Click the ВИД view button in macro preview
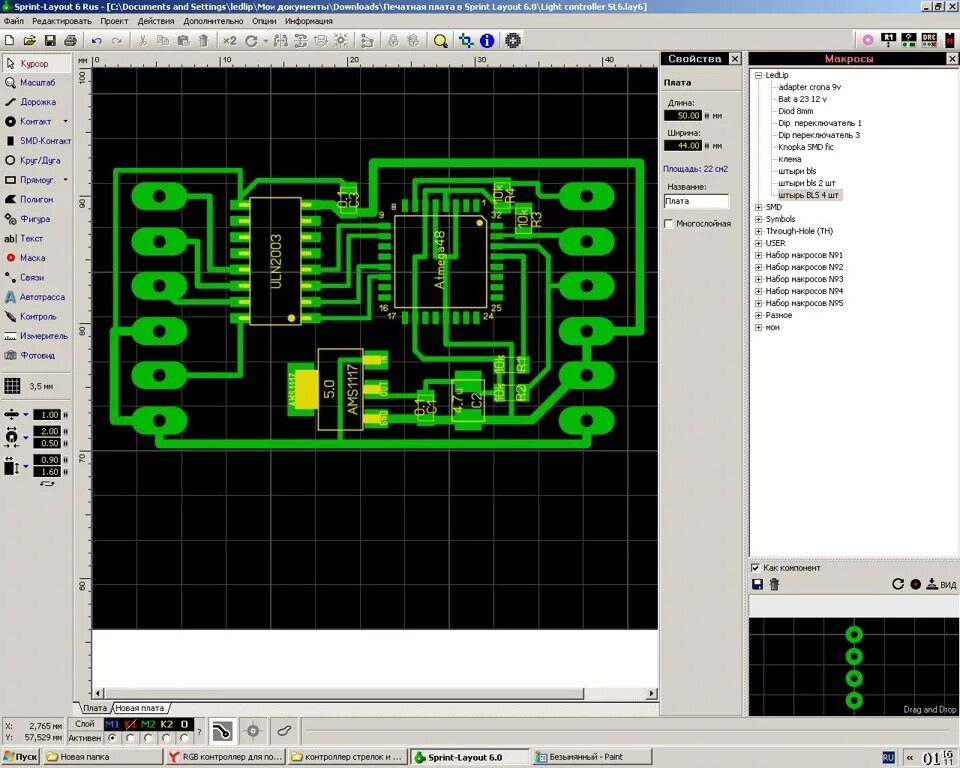 [x=941, y=584]
